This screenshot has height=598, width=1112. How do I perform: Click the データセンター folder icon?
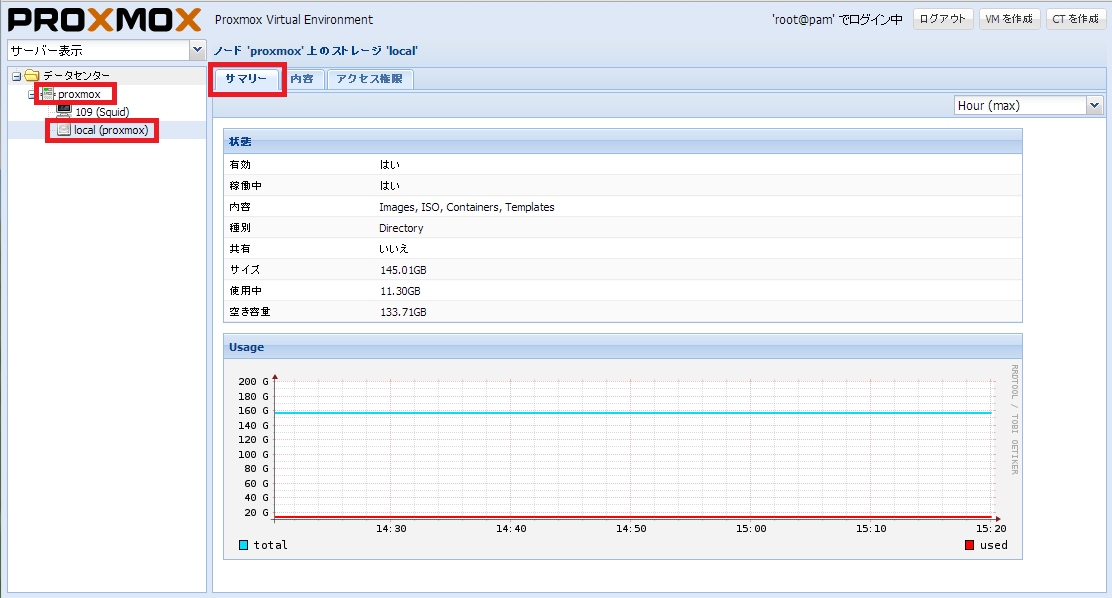coord(32,75)
